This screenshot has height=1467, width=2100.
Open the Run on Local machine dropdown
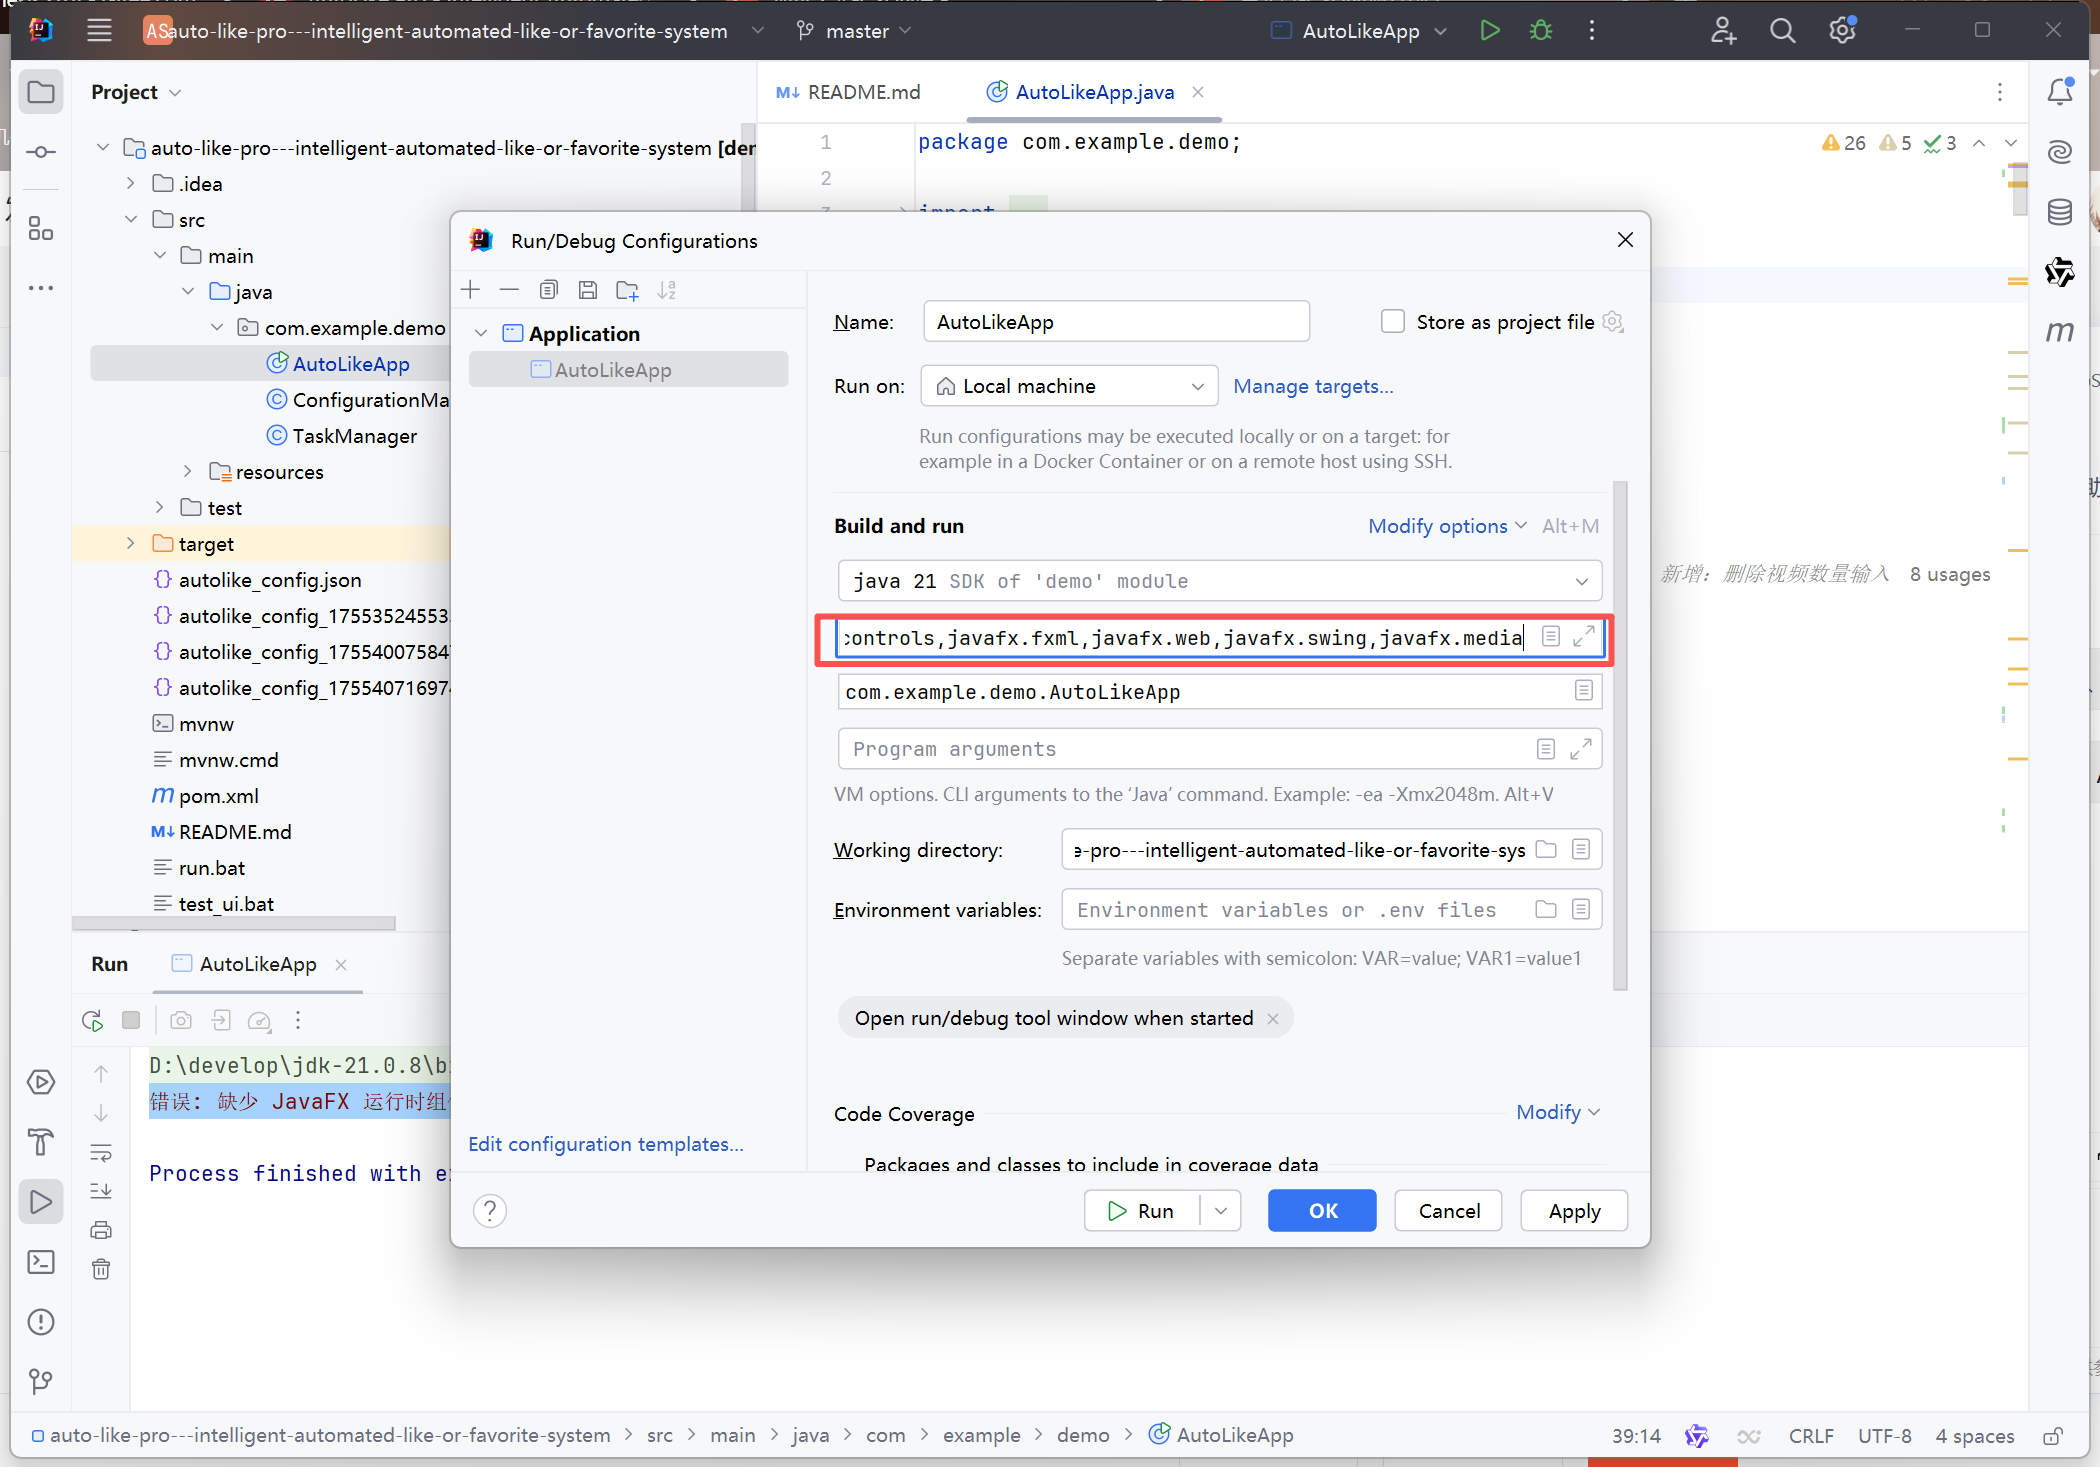1068,386
